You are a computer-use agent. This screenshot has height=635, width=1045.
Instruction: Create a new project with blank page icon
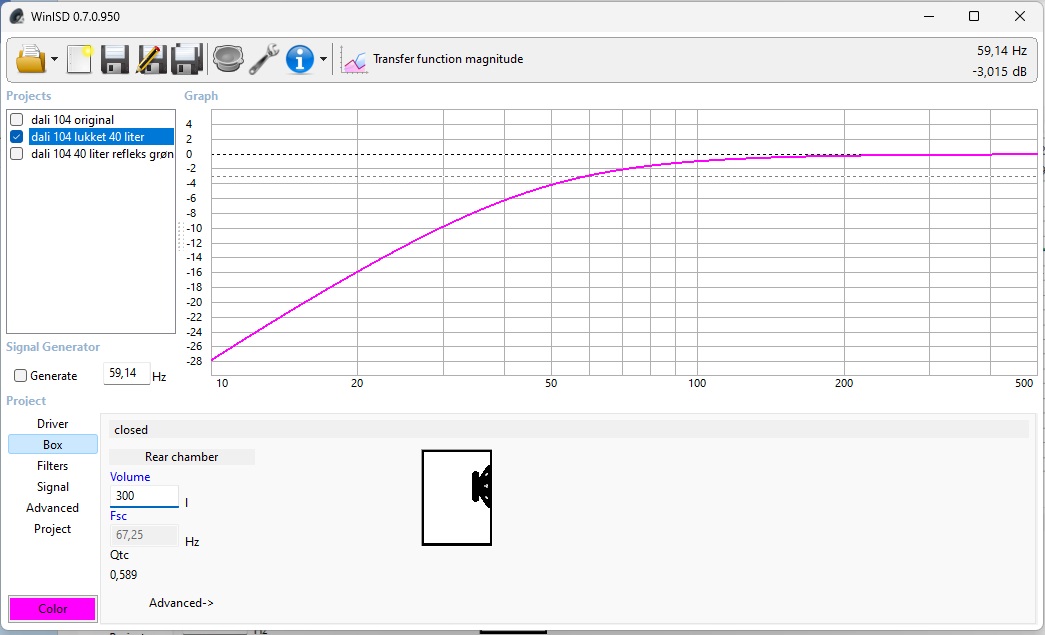[x=79, y=59]
